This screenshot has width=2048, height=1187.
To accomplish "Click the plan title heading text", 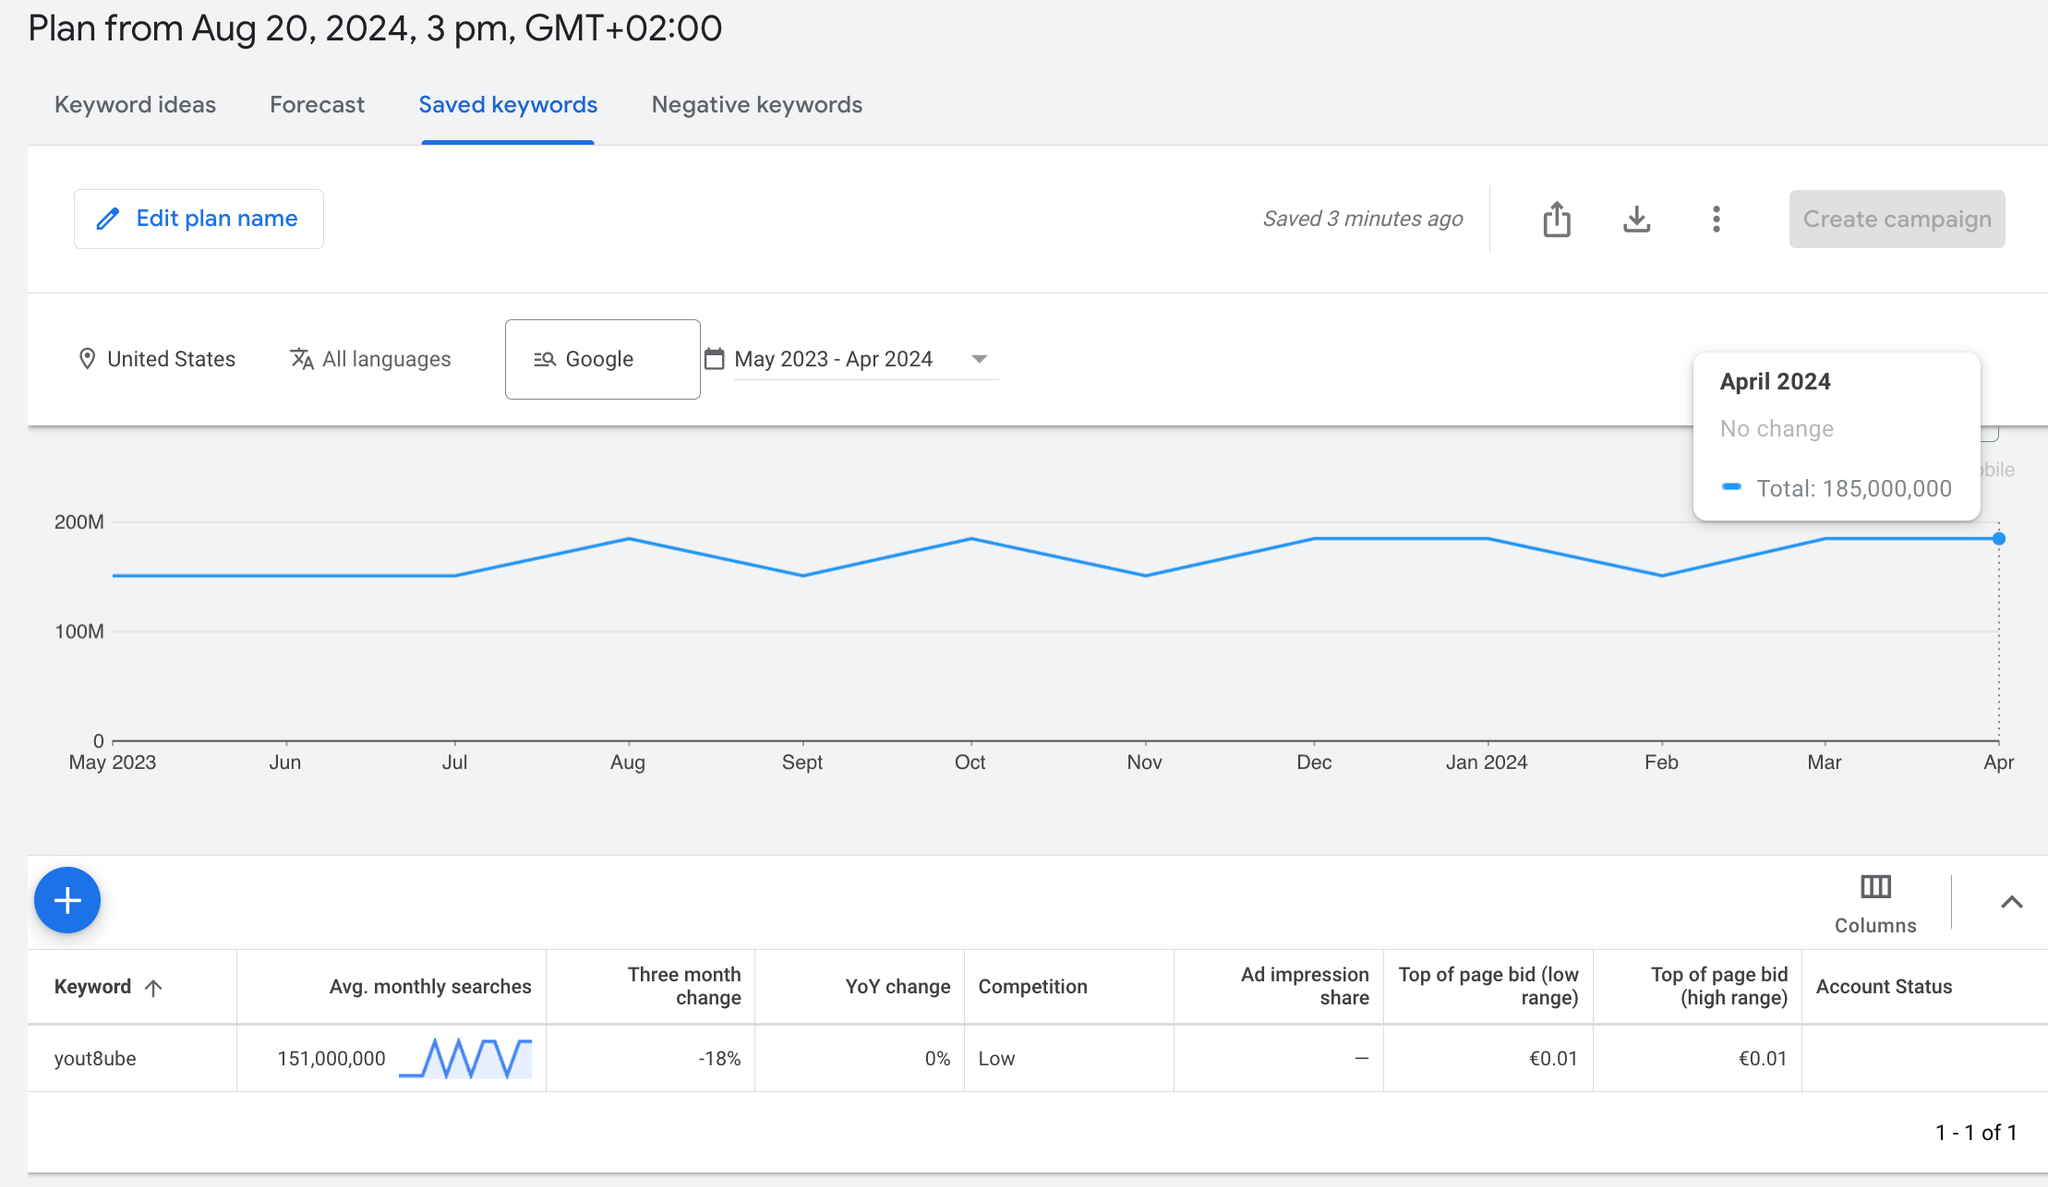I will pyautogui.click(x=375, y=28).
